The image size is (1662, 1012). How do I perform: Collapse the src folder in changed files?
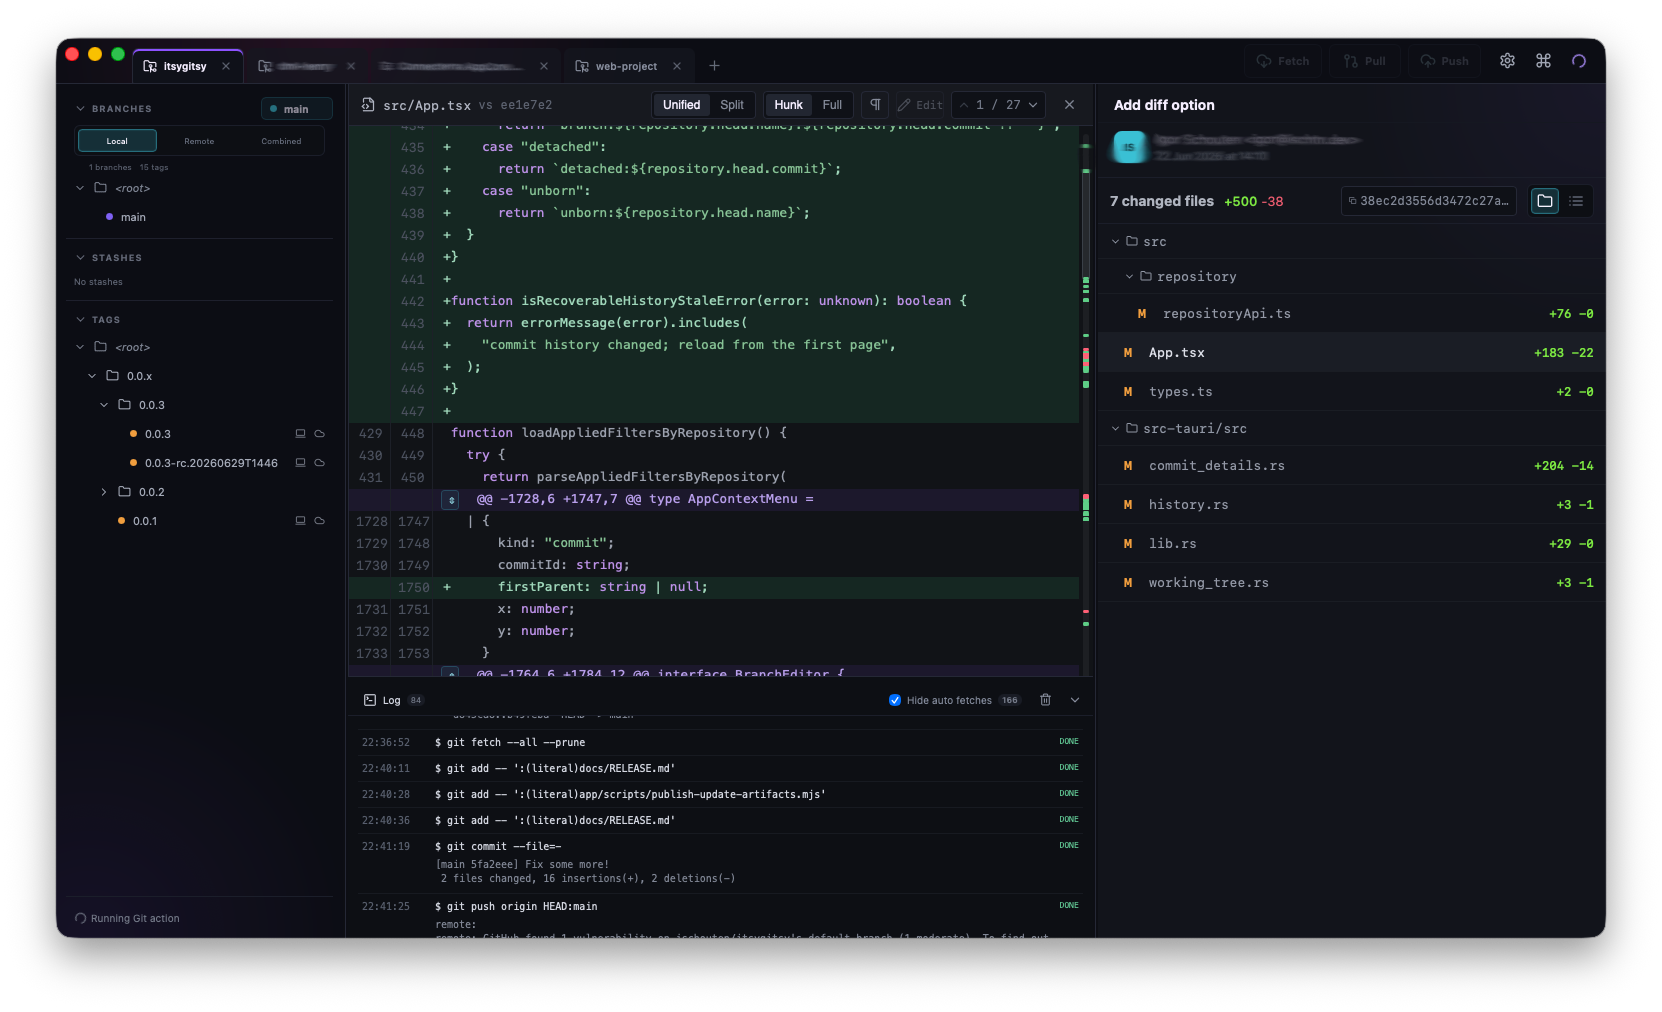[1115, 241]
